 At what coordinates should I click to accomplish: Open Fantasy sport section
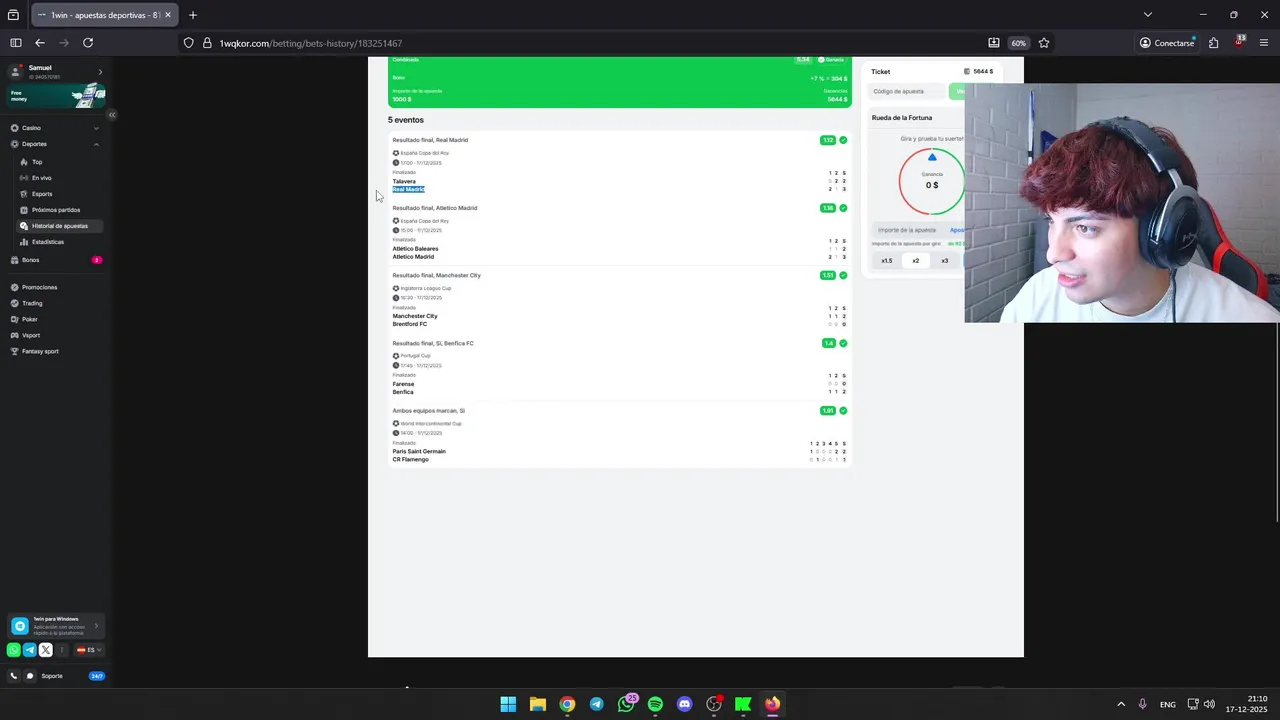(x=40, y=351)
